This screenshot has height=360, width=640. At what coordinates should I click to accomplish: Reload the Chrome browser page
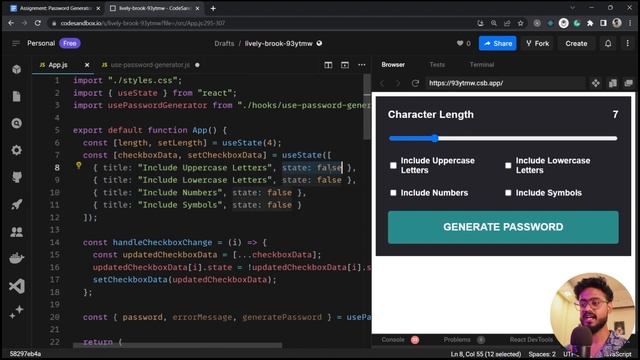click(38, 23)
